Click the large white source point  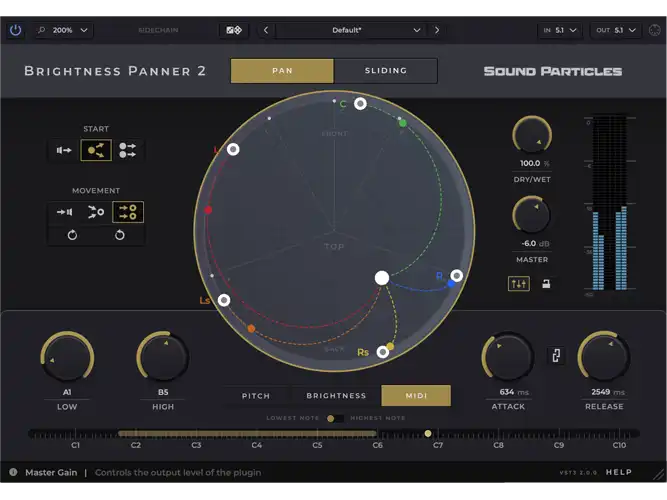pyautogui.click(x=382, y=278)
